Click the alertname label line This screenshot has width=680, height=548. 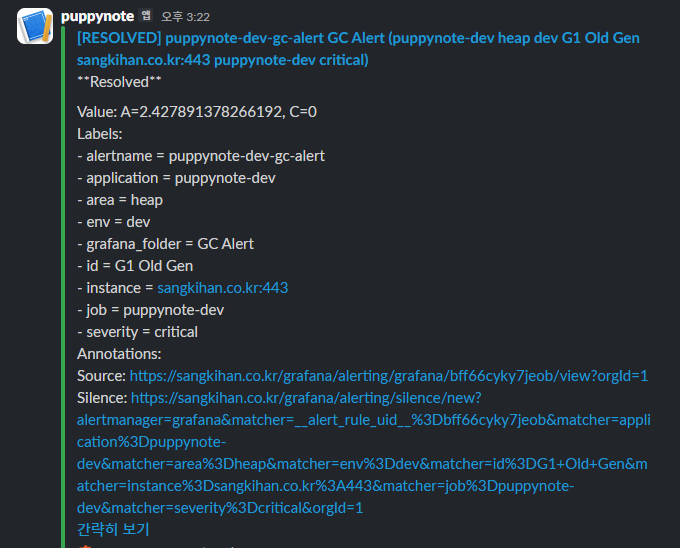point(201,156)
